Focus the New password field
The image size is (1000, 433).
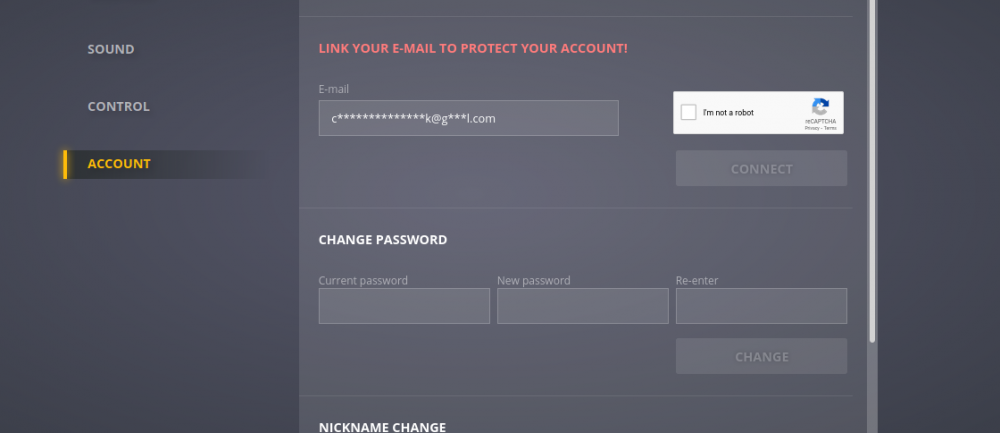(582, 306)
